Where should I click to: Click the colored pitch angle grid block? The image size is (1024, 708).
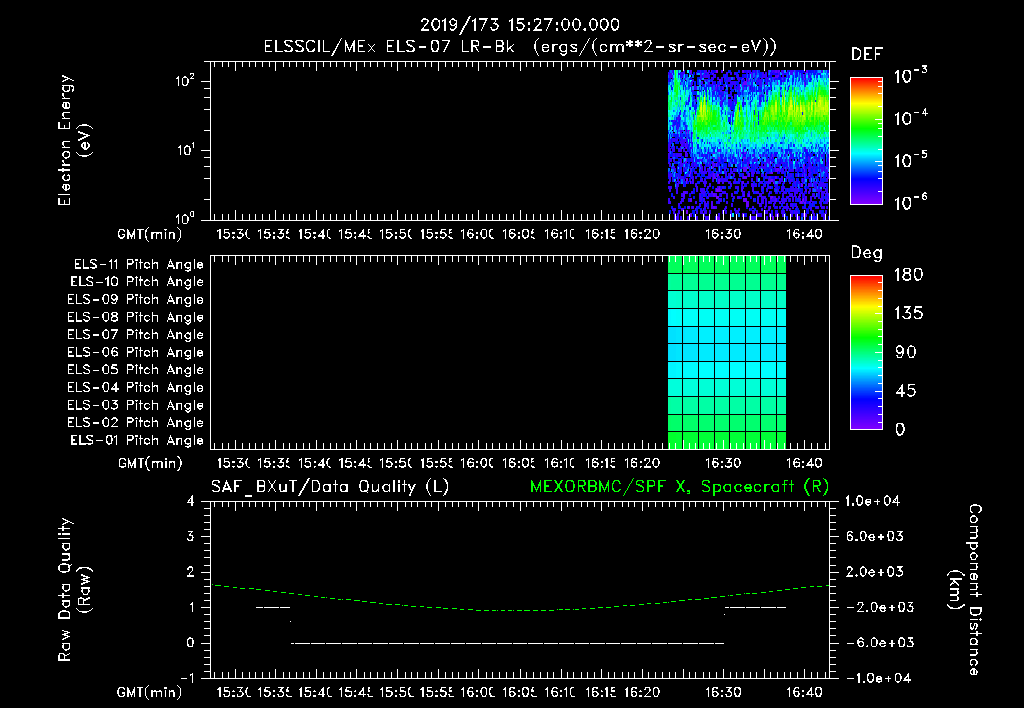(x=726, y=352)
